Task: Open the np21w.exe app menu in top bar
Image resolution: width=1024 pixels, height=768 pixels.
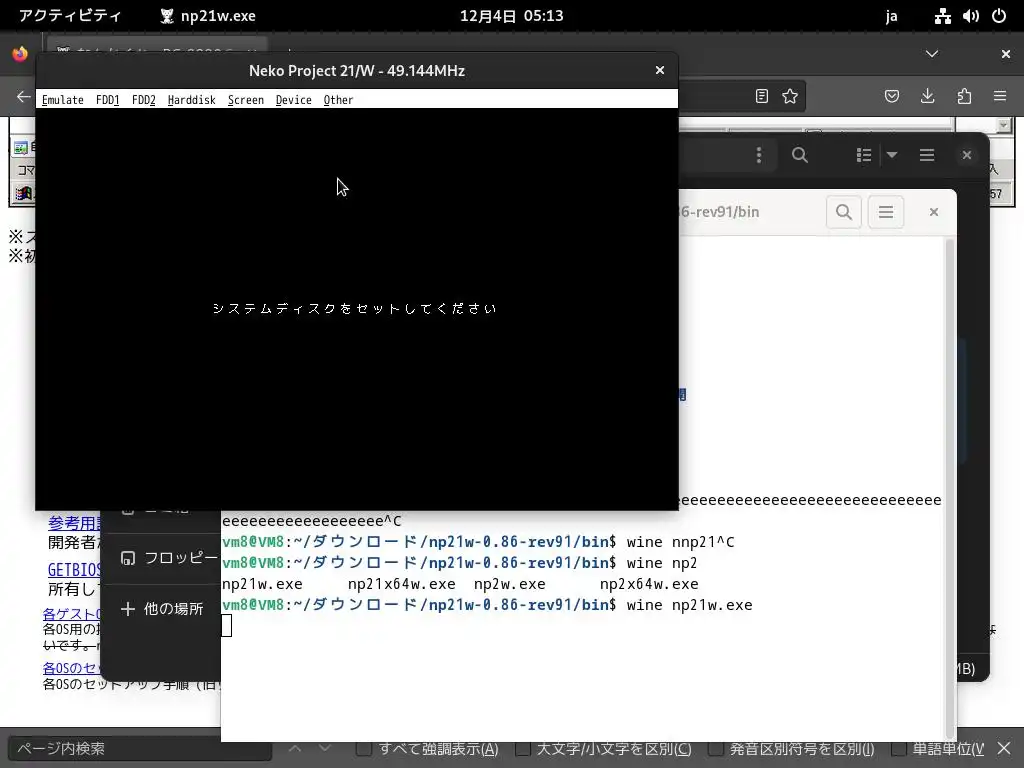Action: (x=208, y=16)
